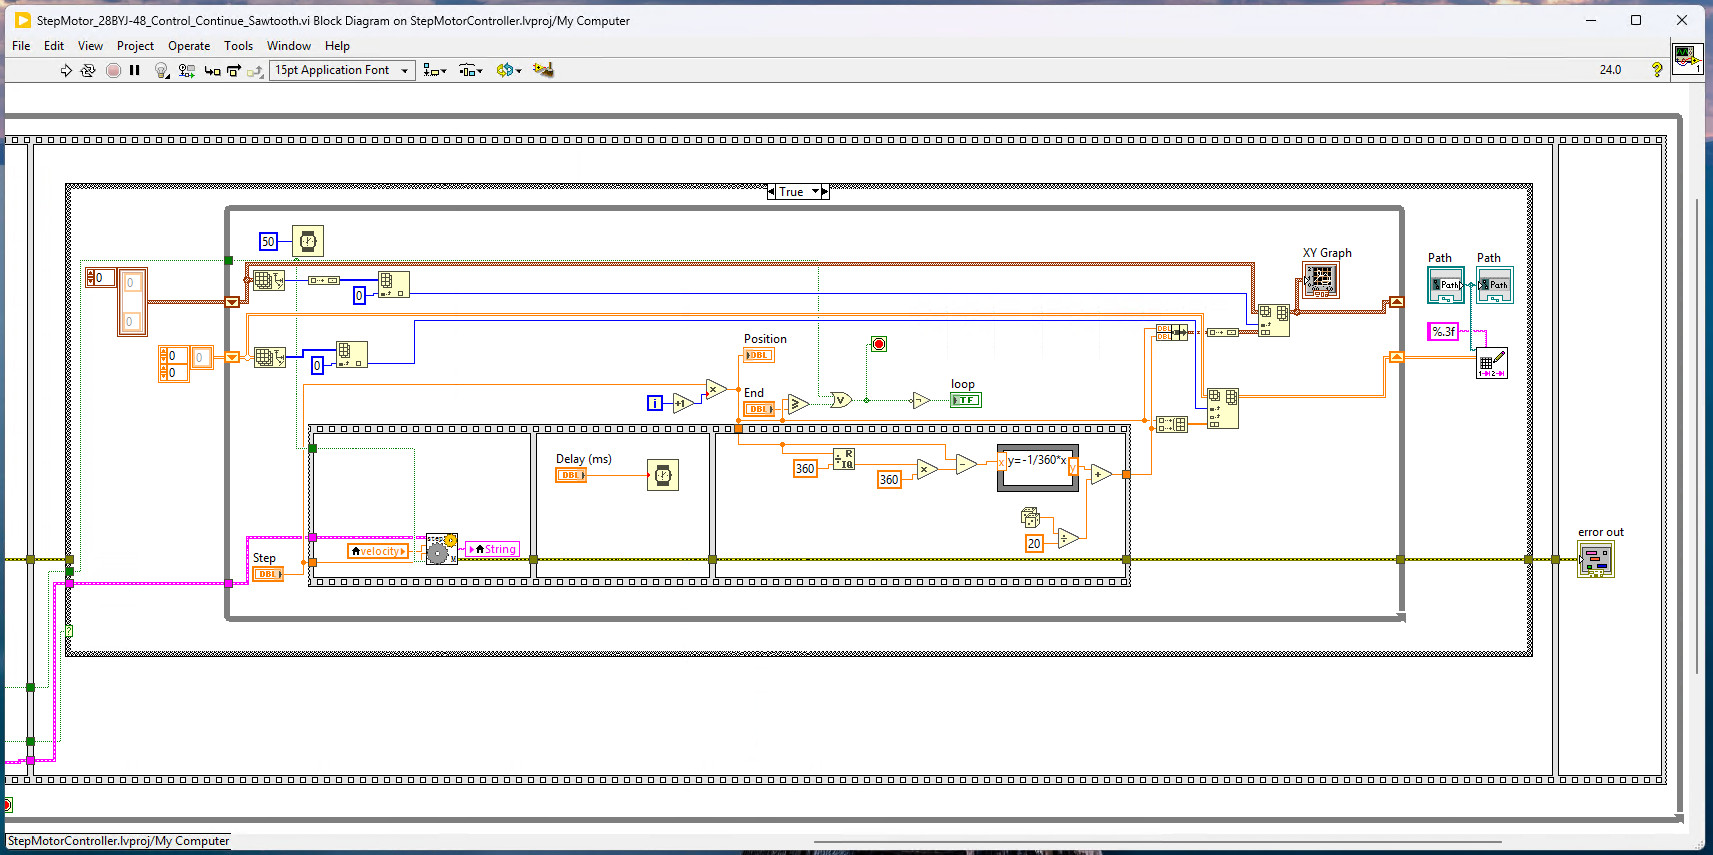Open the 15pt Application Font dropdown
The height and width of the screenshot is (855, 1713).
(342, 70)
